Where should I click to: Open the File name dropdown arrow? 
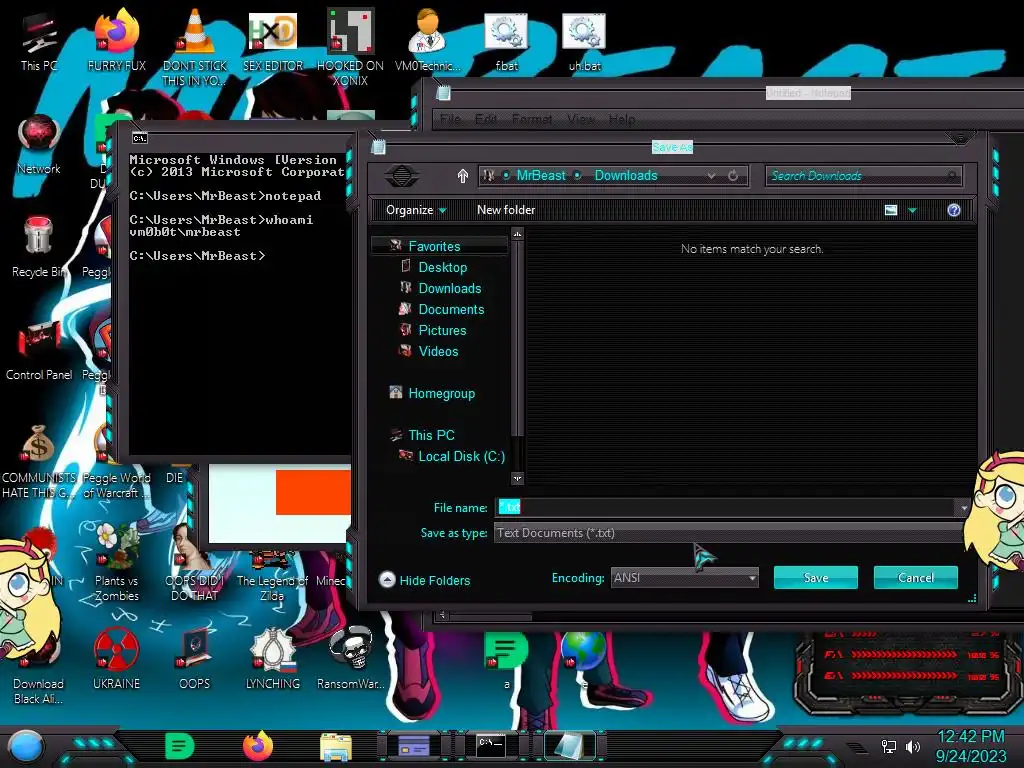pos(964,507)
